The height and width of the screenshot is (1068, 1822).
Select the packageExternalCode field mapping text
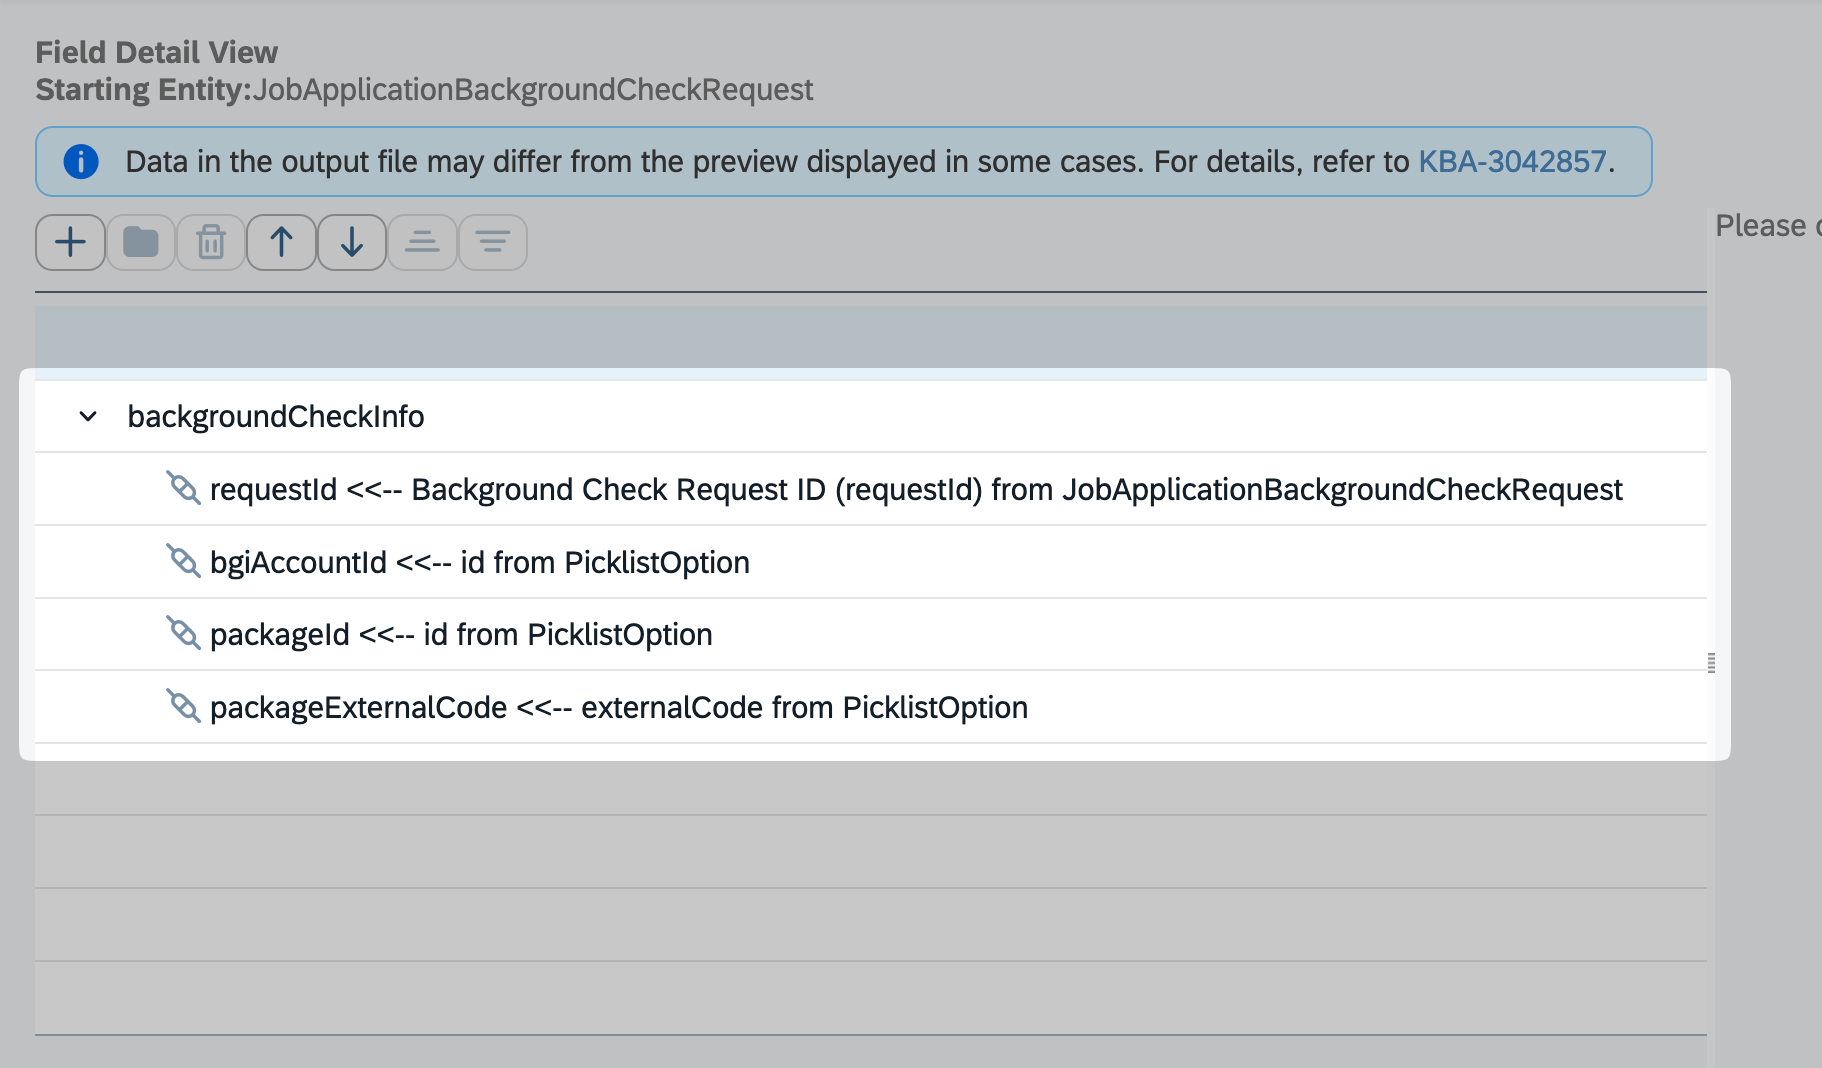click(618, 707)
